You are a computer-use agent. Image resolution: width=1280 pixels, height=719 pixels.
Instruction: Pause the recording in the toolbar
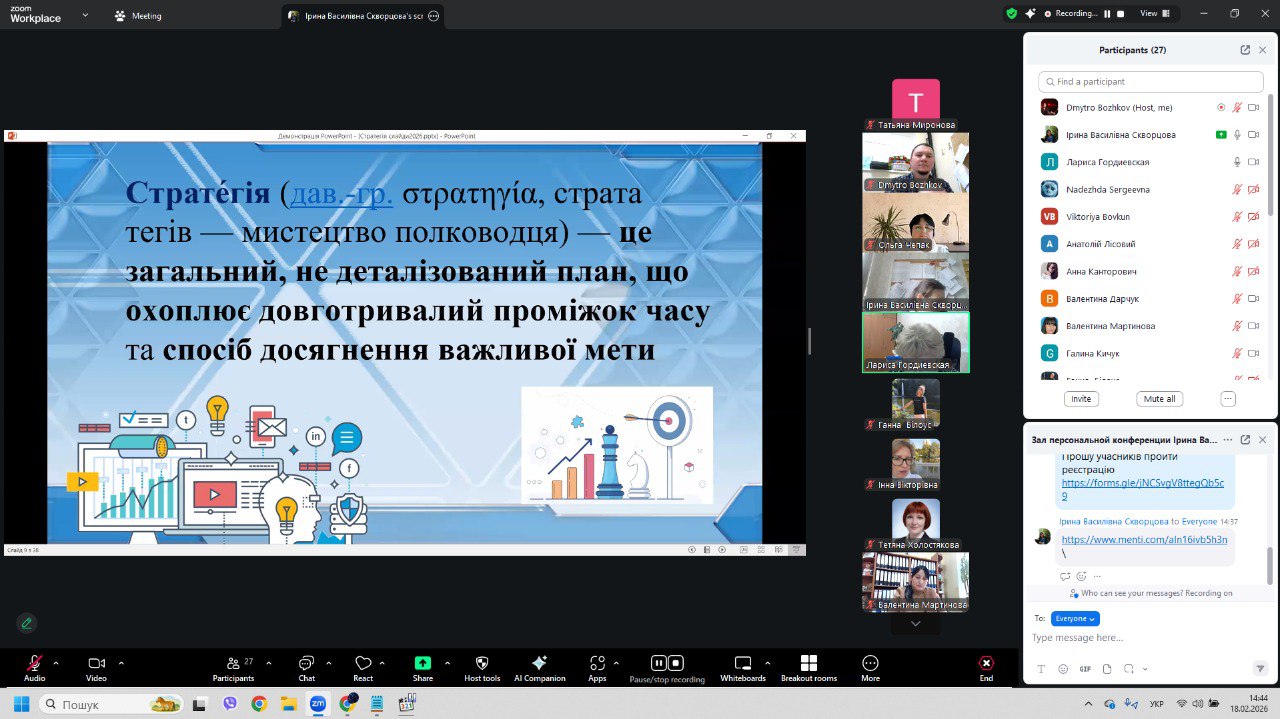(x=658, y=662)
